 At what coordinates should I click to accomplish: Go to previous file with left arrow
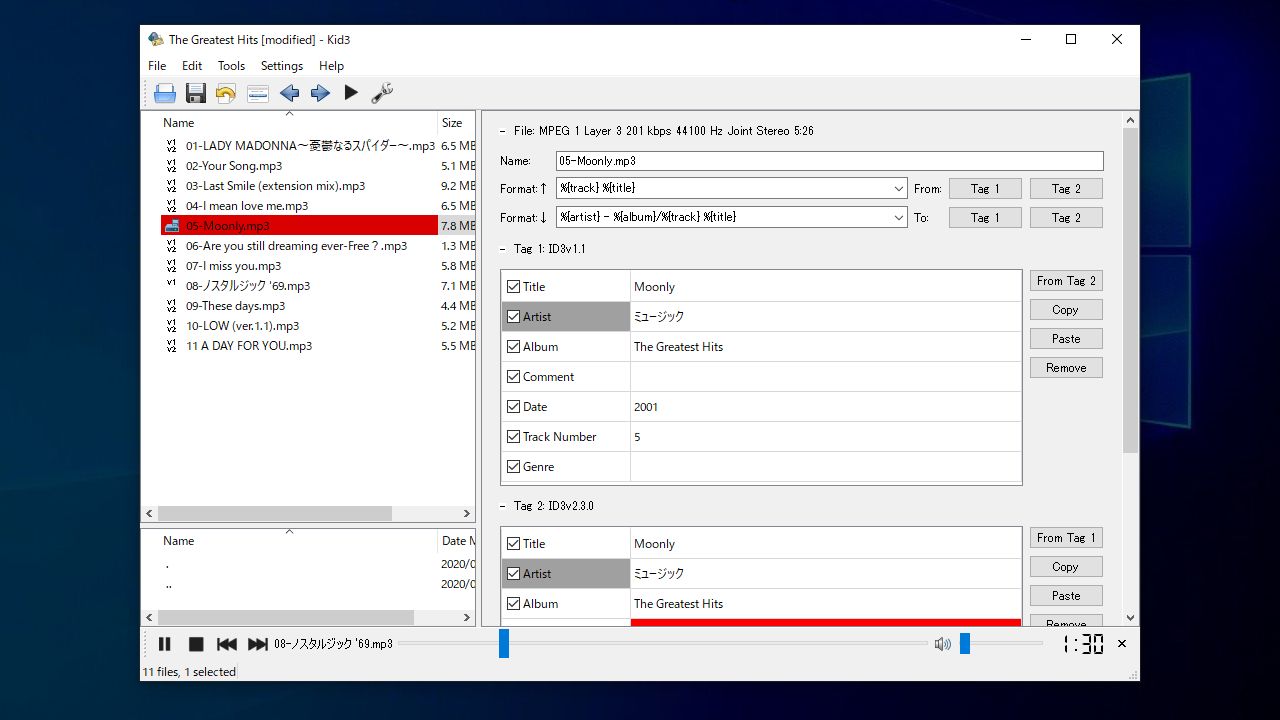click(x=289, y=93)
